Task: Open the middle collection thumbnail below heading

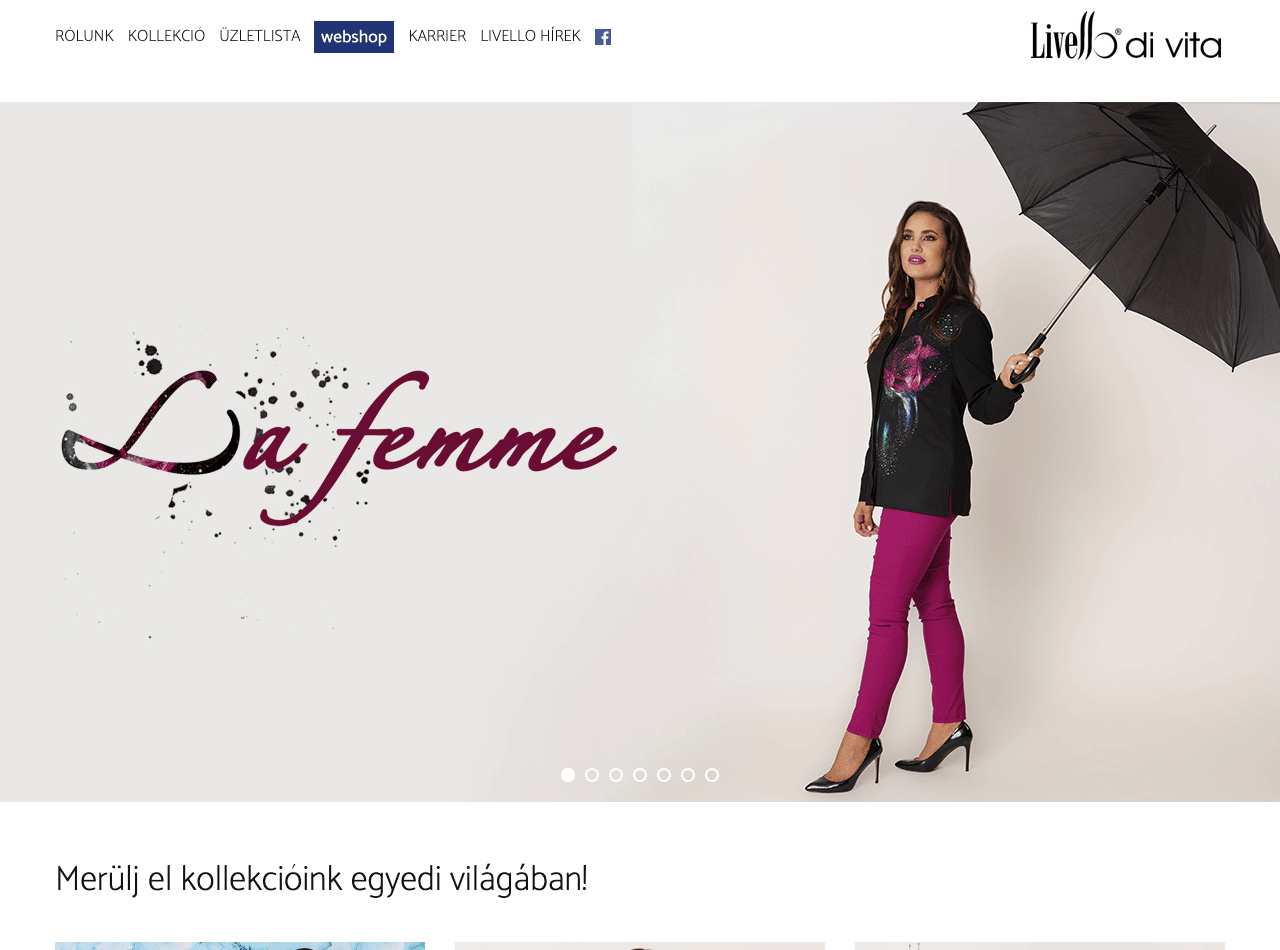Action: 640,946
